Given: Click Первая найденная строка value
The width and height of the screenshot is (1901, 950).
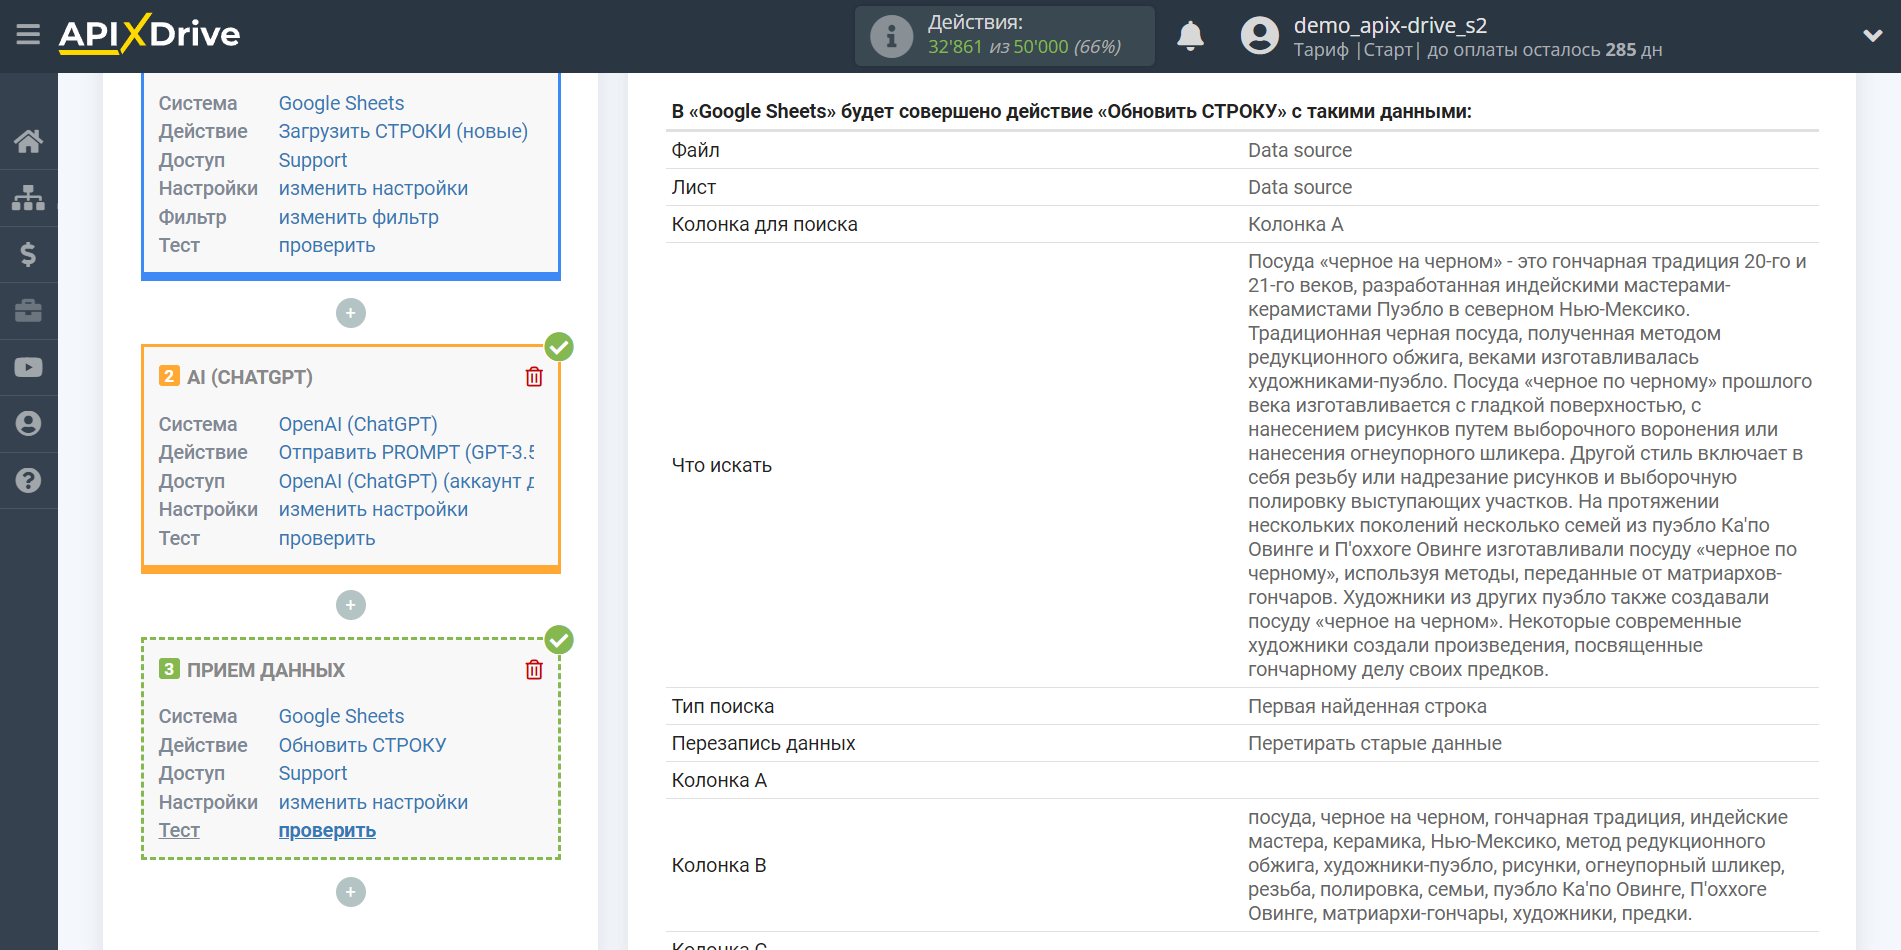Looking at the screenshot, I should pyautogui.click(x=1367, y=706).
